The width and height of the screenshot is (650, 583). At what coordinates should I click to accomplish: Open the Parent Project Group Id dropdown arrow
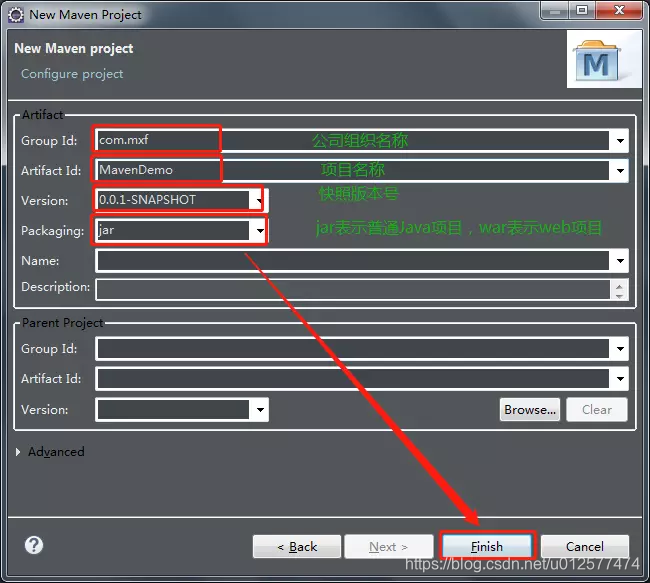620,349
